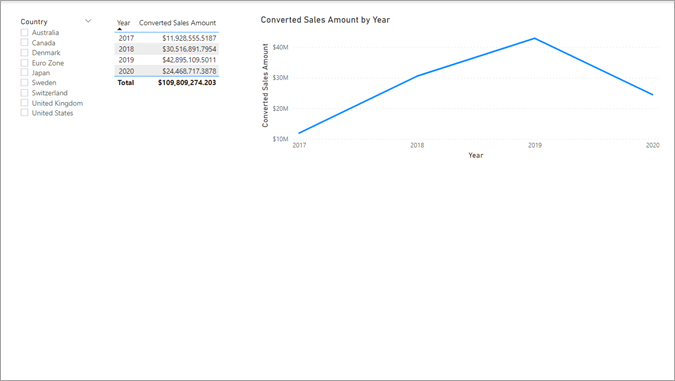Select the 2019 sales amount cell
Image resolution: width=675 pixels, height=381 pixels.
(189, 60)
